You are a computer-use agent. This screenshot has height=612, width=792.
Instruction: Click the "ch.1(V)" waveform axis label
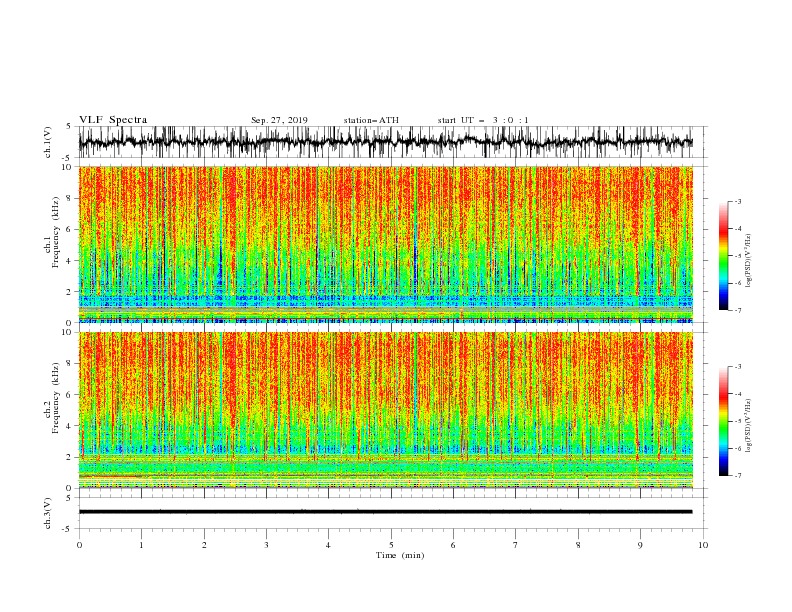pos(48,142)
